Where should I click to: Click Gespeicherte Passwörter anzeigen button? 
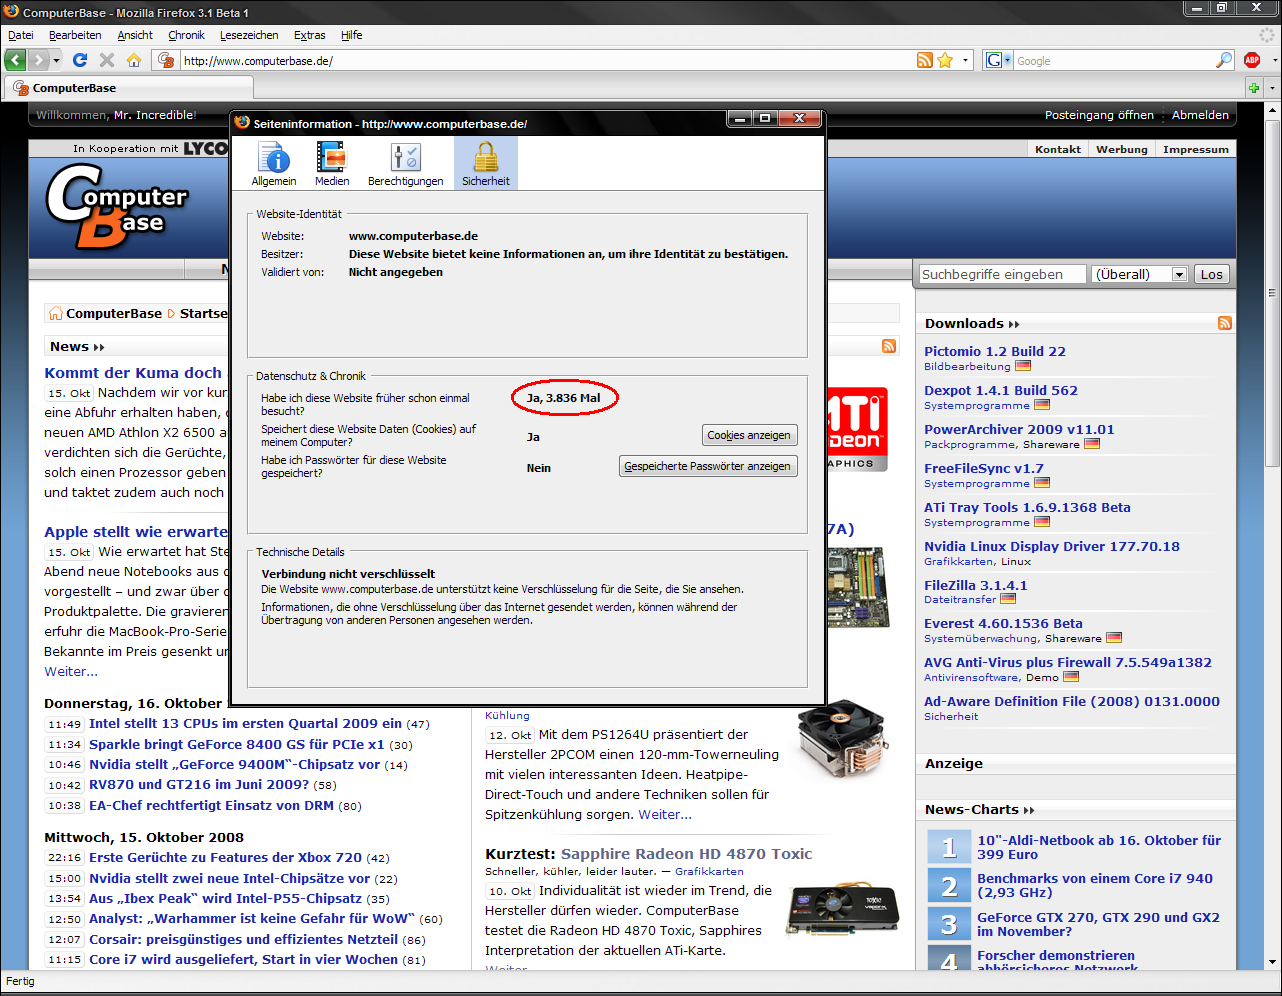[x=708, y=466]
